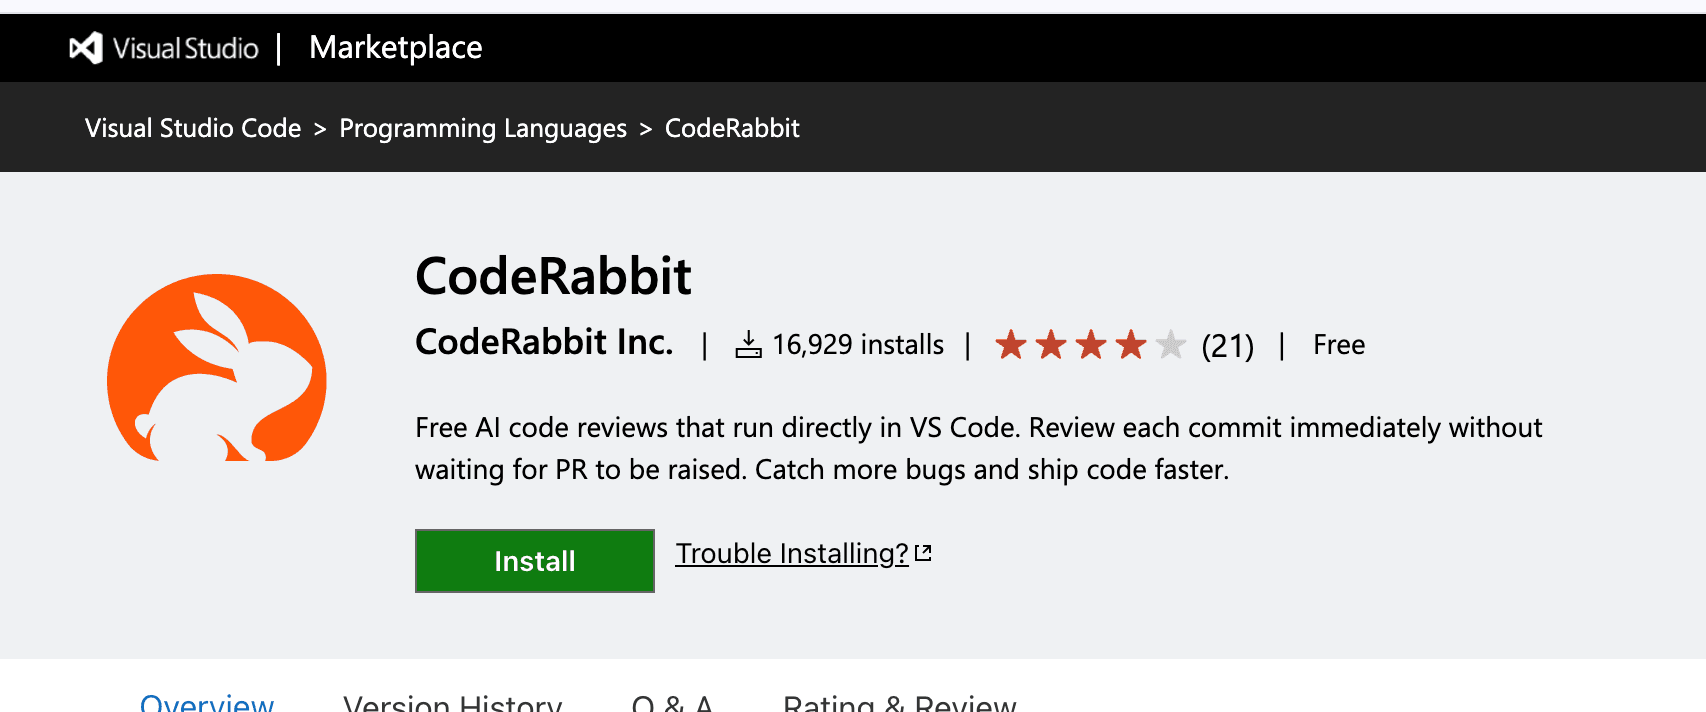Click the fourth rating star
Screen dimensions: 1706x712
tap(1131, 345)
